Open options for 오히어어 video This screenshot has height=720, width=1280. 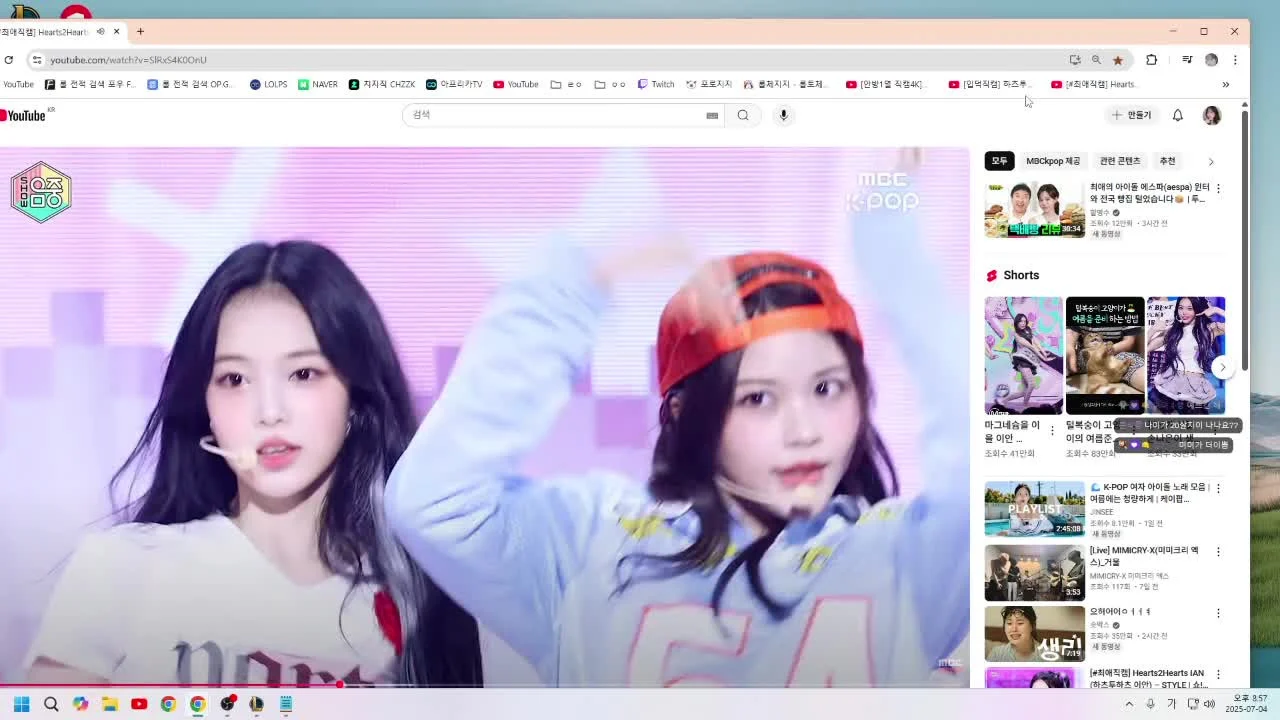(x=1218, y=613)
